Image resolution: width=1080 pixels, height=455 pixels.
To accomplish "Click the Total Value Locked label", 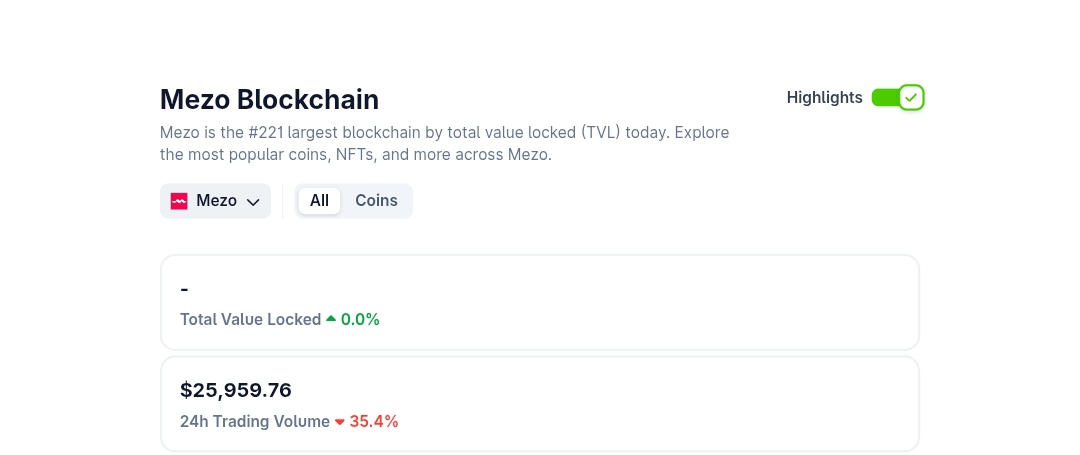I will point(250,320).
